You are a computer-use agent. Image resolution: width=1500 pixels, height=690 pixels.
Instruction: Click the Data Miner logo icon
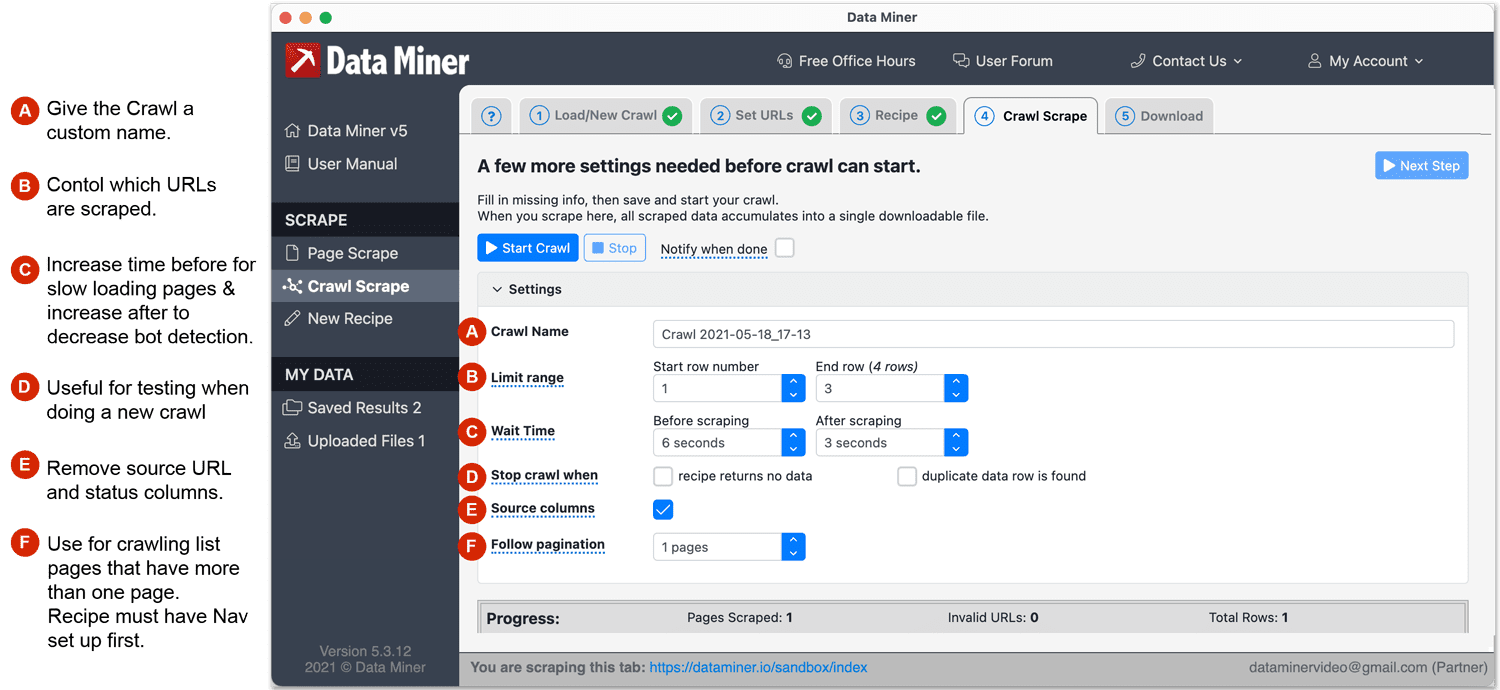coord(302,61)
